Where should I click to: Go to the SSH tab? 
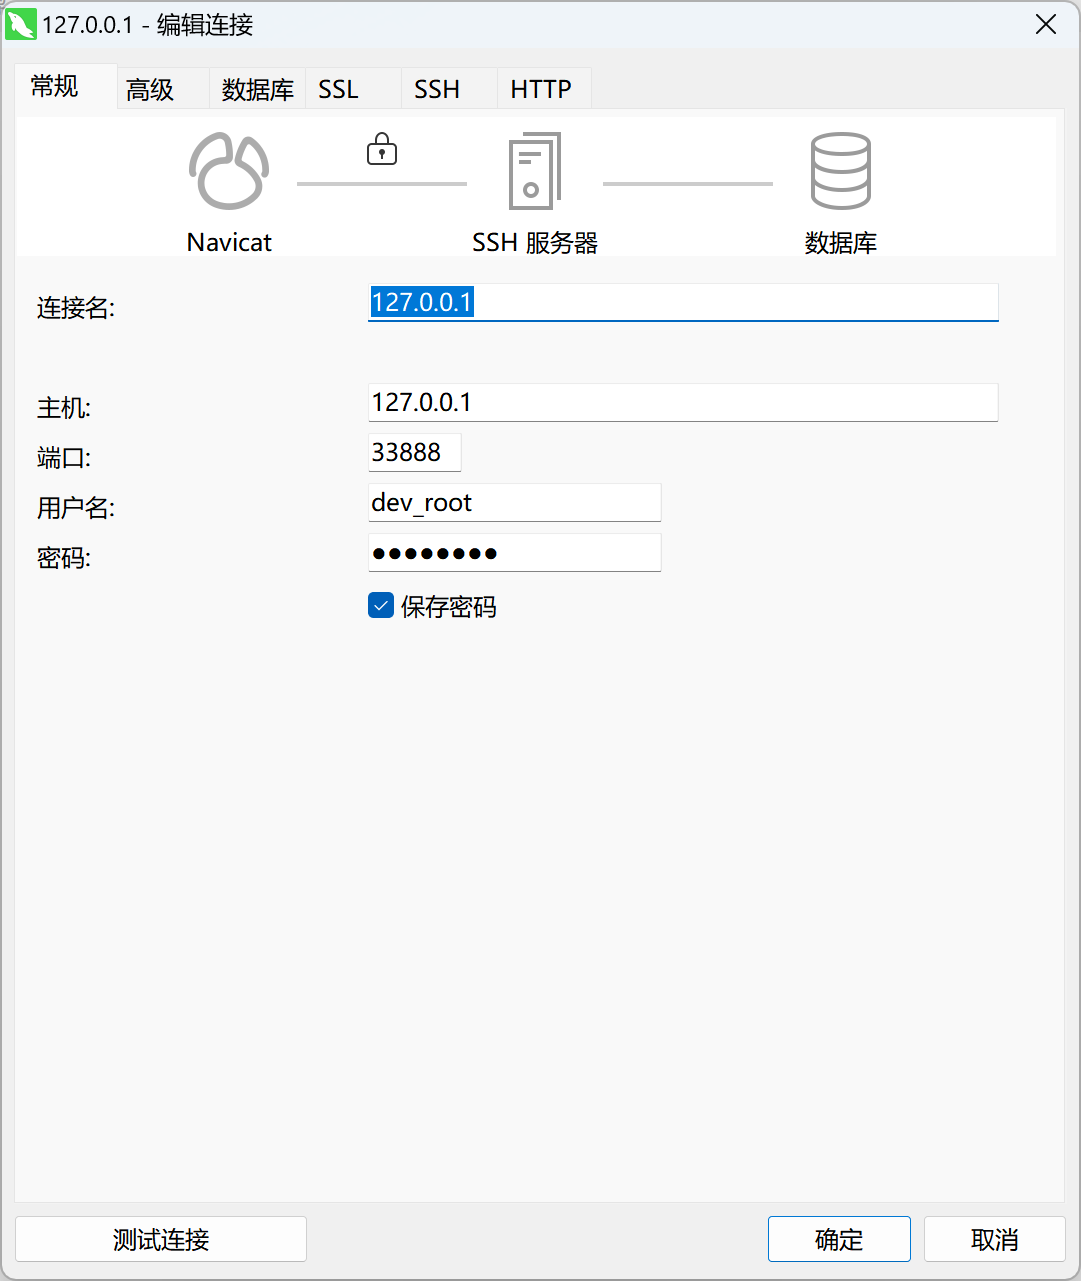[x=437, y=90]
